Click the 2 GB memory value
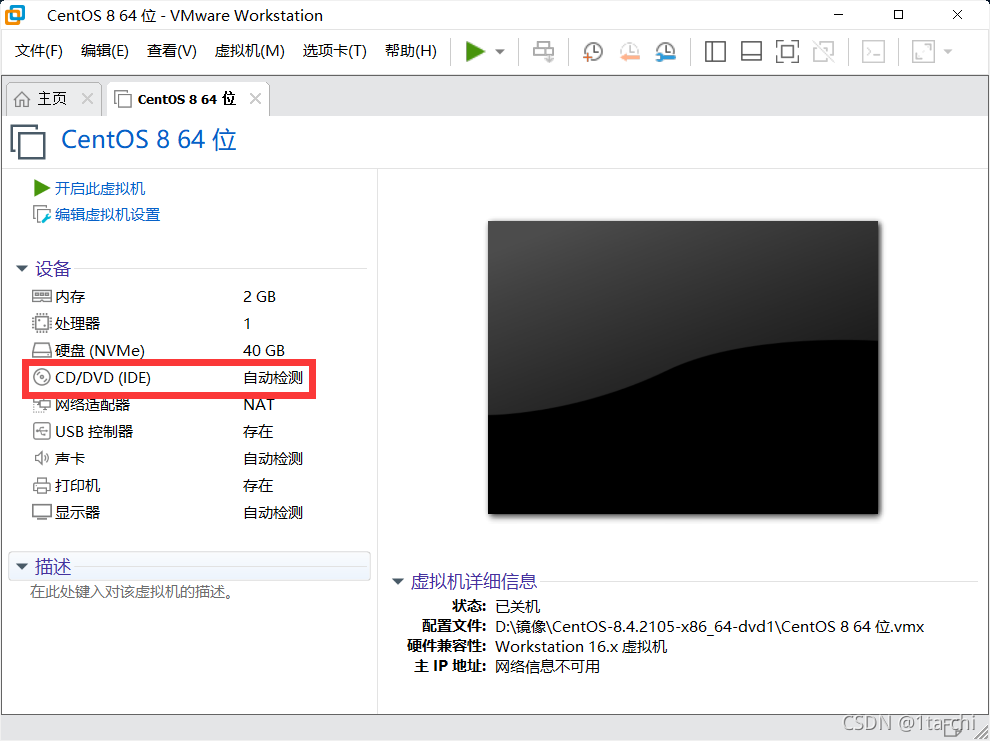Image resolution: width=990 pixels, height=741 pixels. [x=259, y=297]
